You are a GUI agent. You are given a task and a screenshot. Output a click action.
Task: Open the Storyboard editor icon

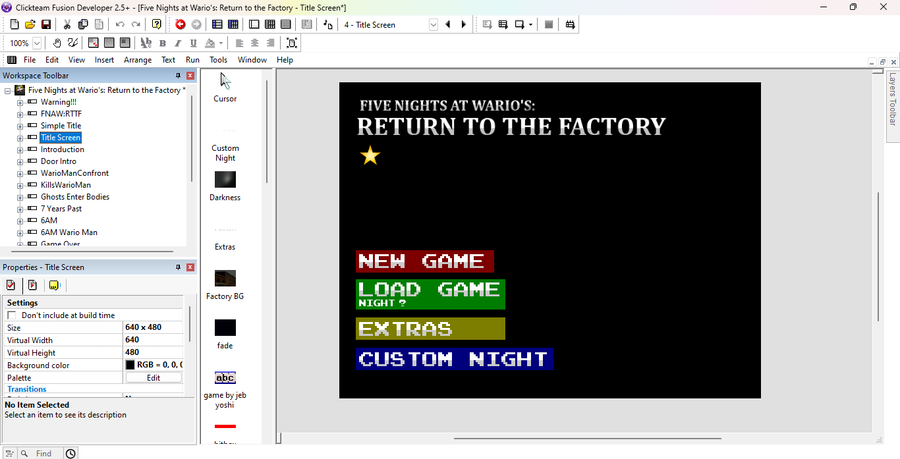tap(217, 25)
